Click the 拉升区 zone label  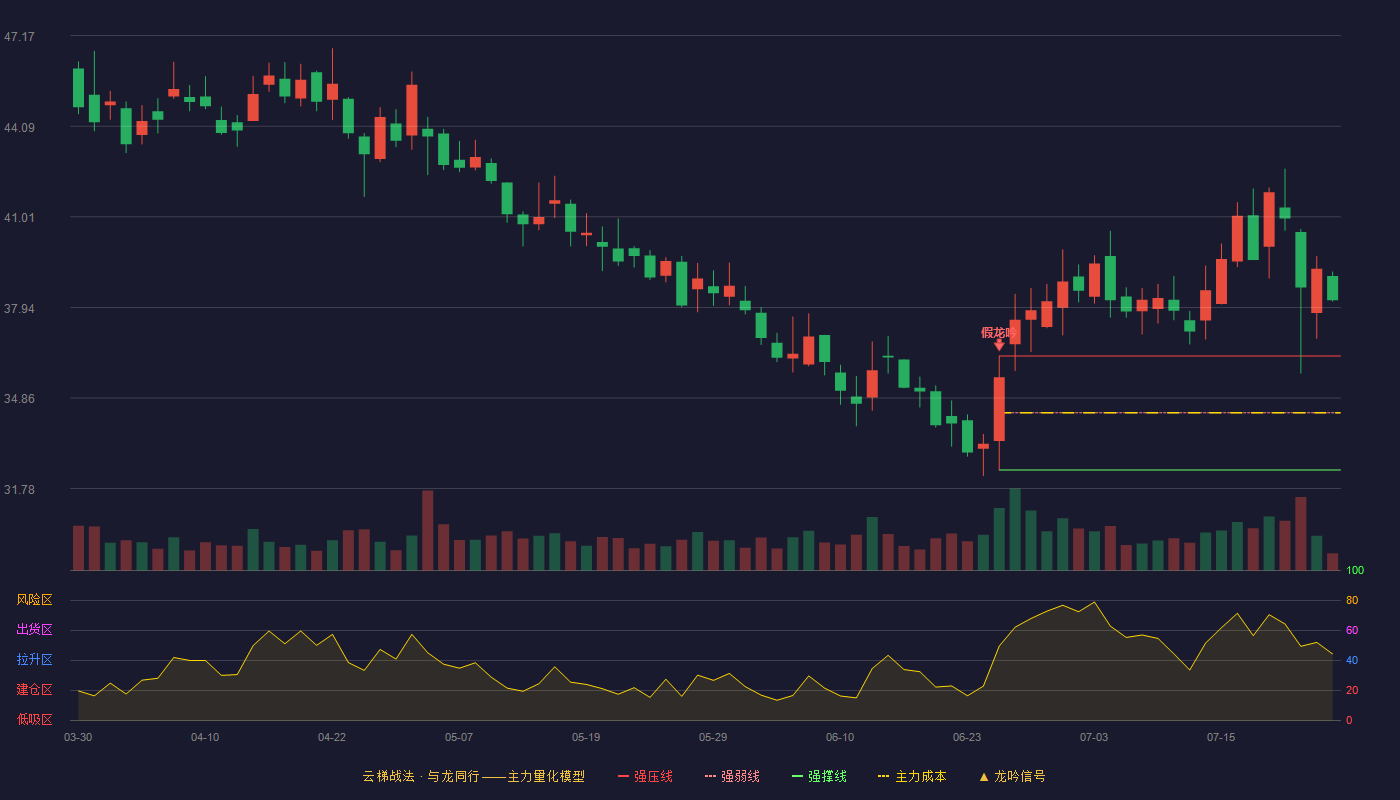(x=34, y=660)
